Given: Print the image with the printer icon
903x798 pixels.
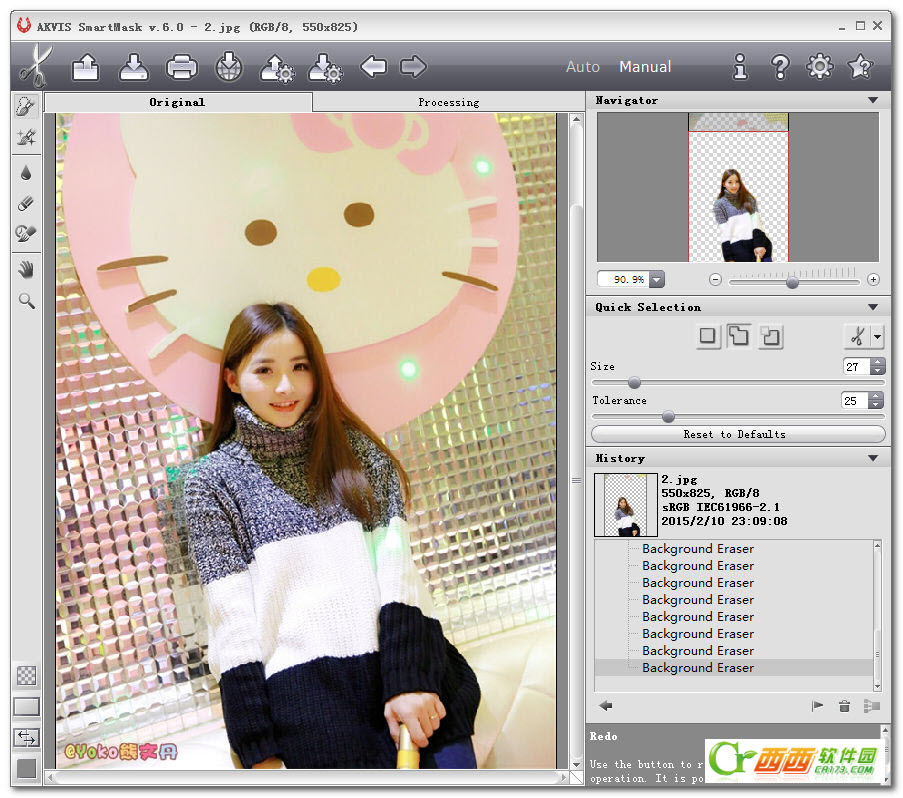Looking at the screenshot, I should [182, 67].
